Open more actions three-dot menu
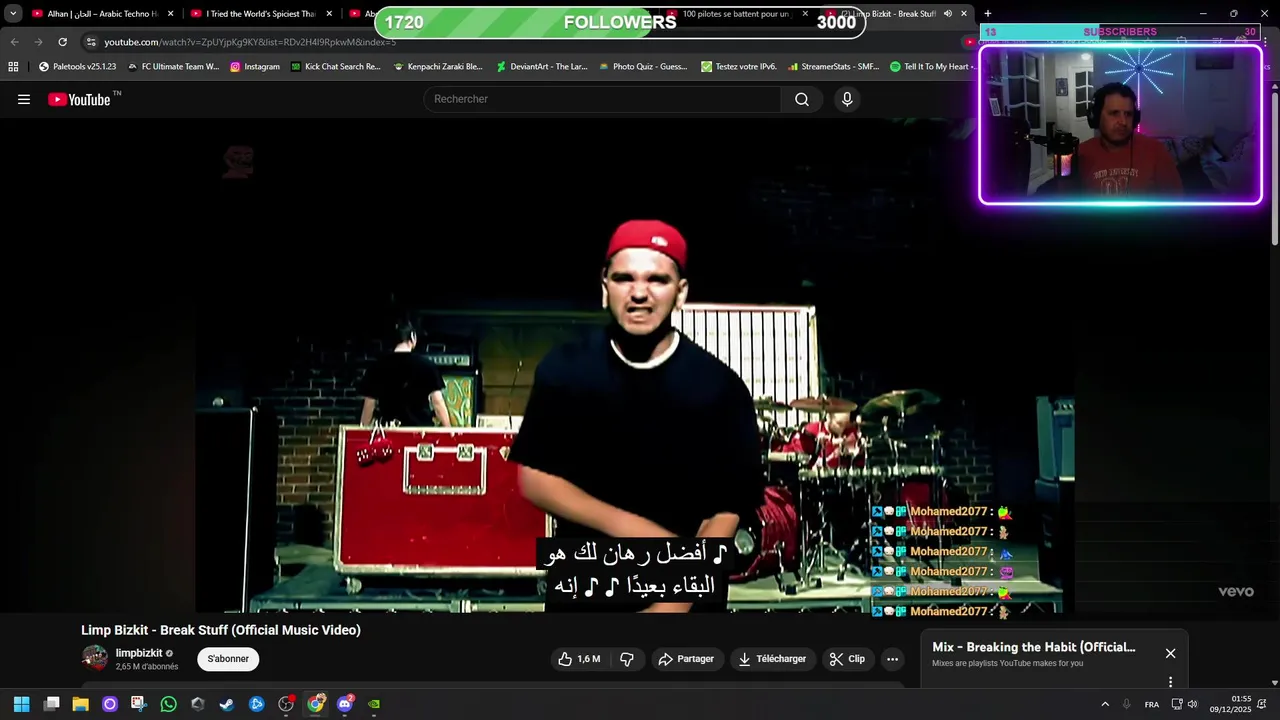1280x720 pixels. point(892,659)
